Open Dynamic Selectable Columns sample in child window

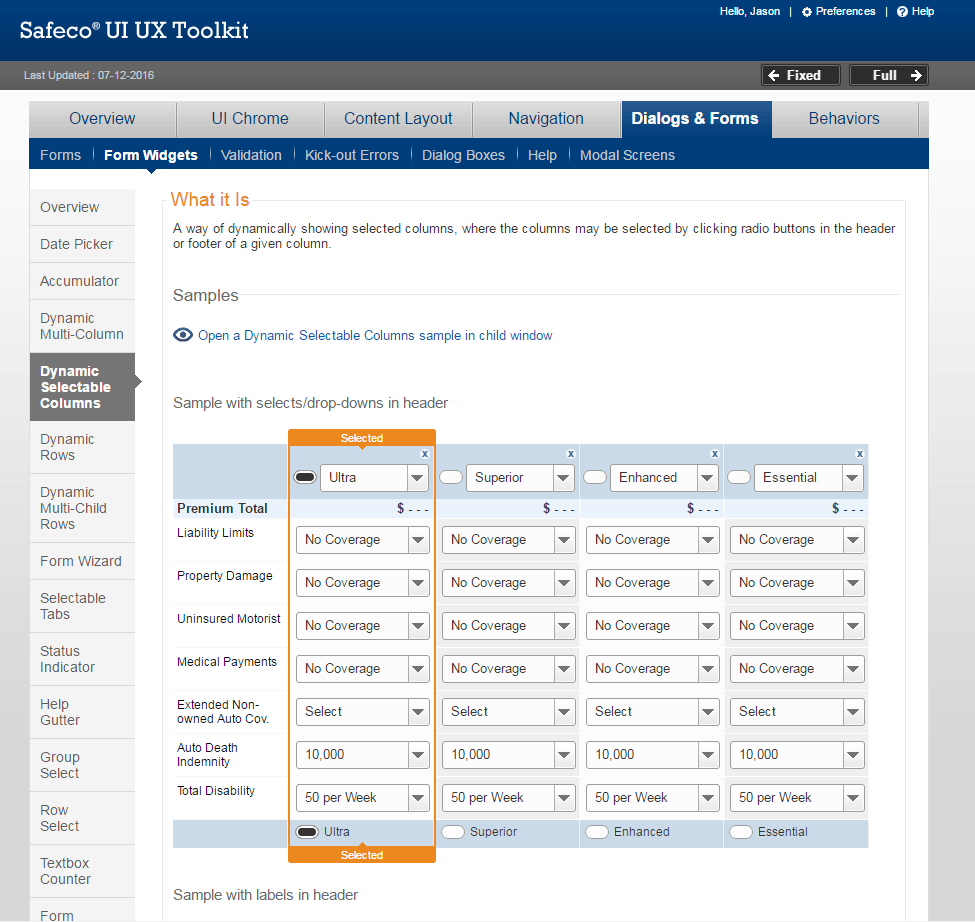coord(374,335)
